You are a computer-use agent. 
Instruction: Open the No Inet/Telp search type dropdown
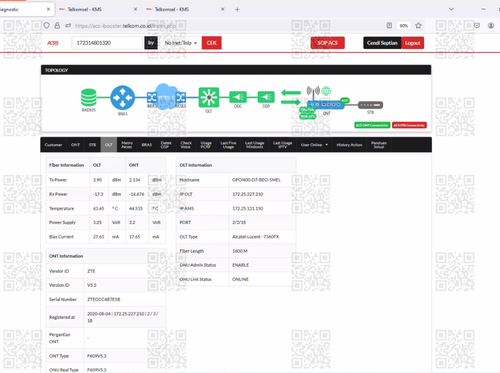pyautogui.click(x=181, y=43)
